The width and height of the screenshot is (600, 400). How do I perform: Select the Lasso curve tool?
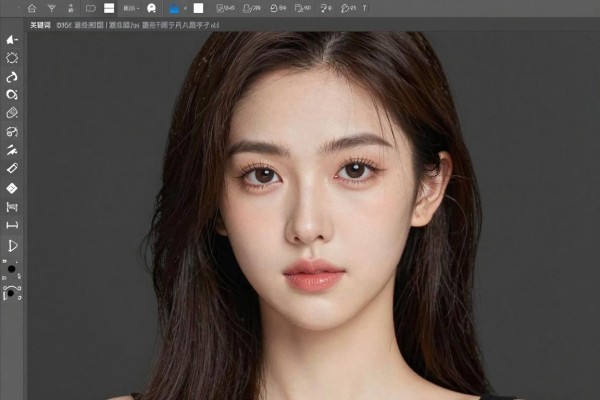tap(12, 77)
